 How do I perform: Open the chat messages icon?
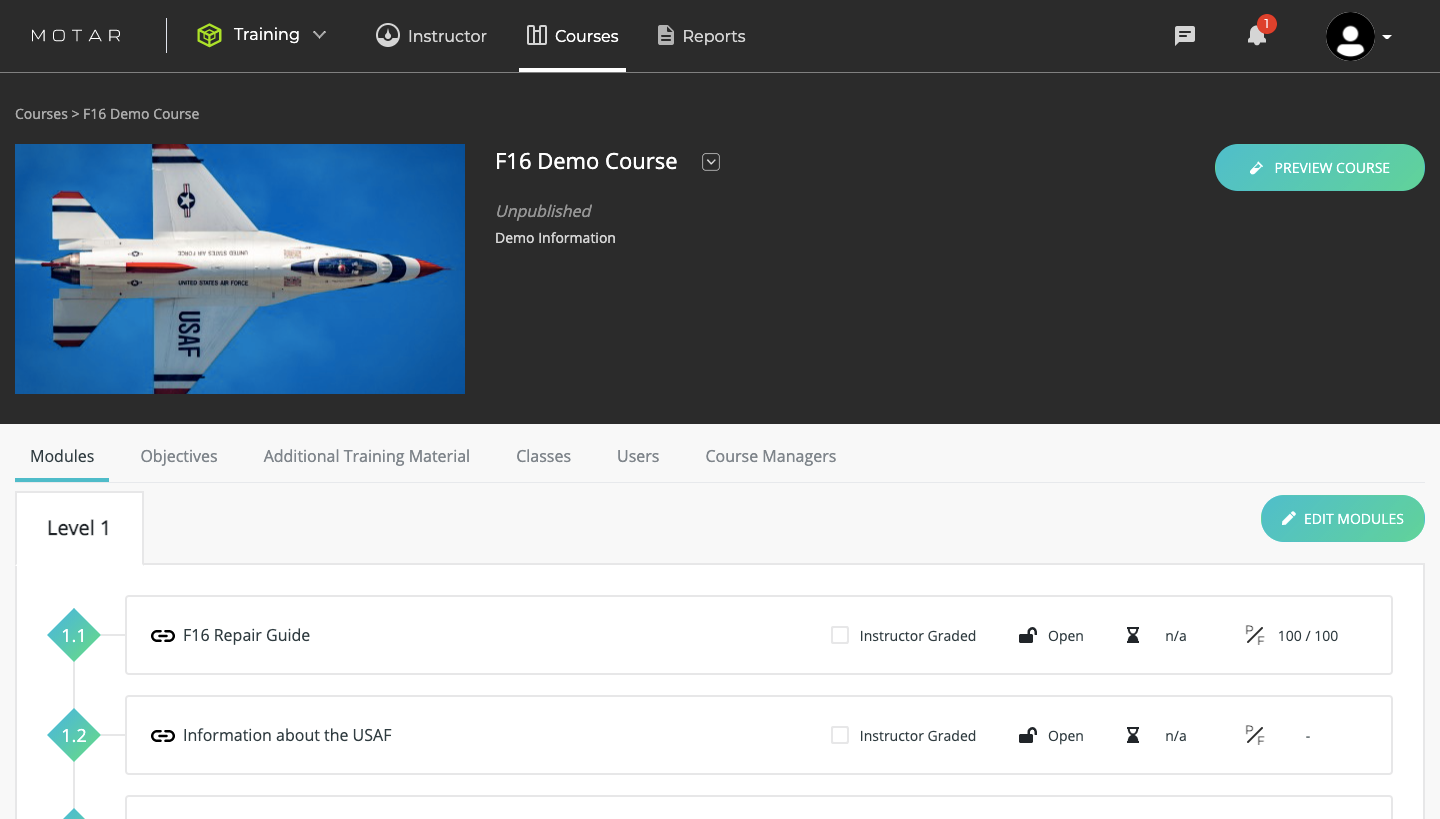click(1185, 36)
